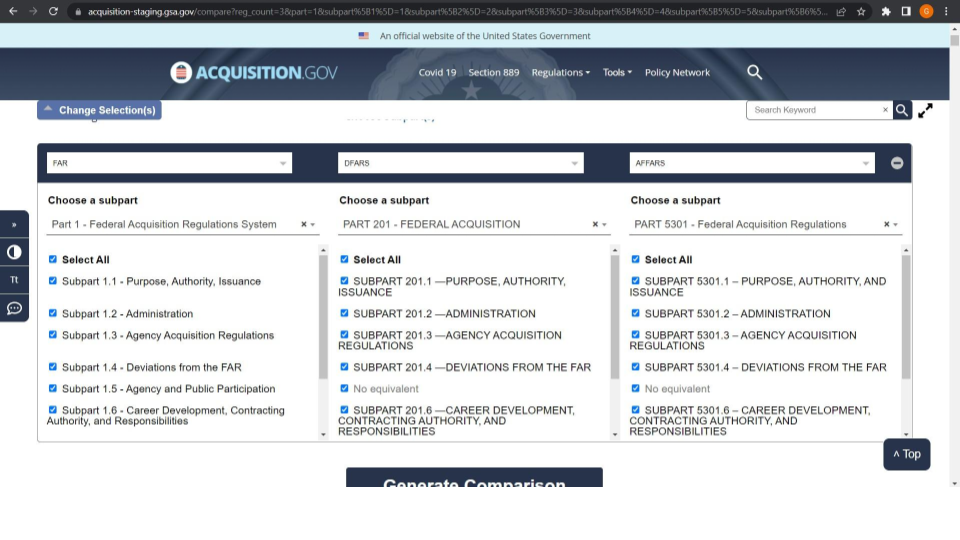
Task: Toggle Select All in DFARS column
Action: coord(344,259)
